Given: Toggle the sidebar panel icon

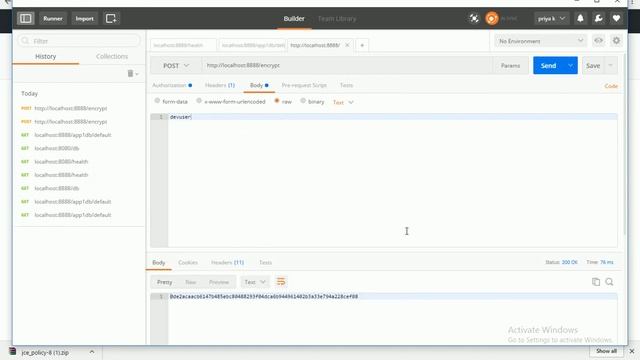Looking at the screenshot, I should [x=25, y=18].
